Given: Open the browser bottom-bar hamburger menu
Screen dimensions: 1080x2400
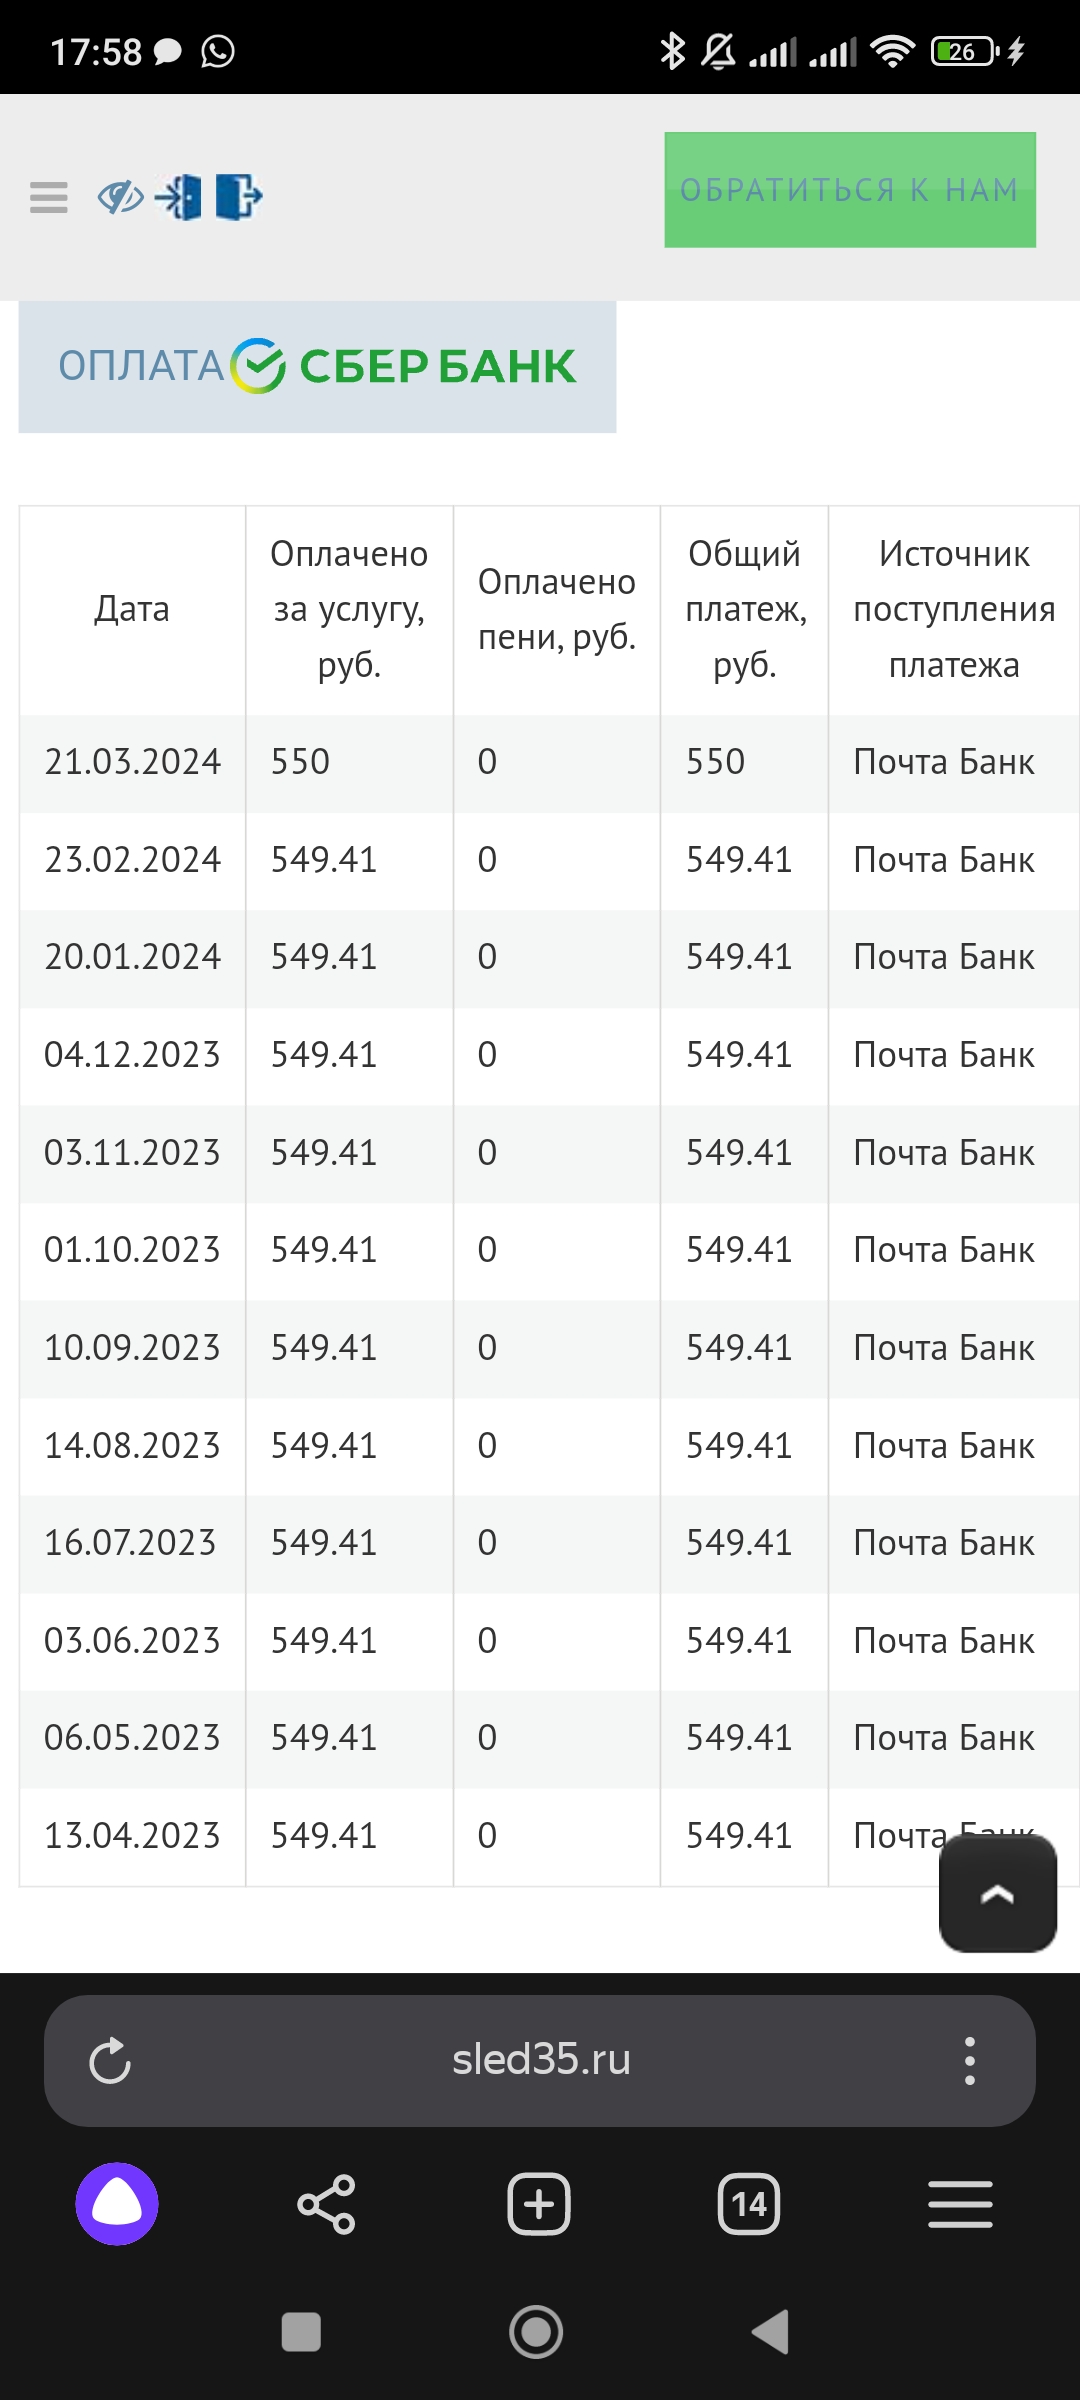Looking at the screenshot, I should [x=960, y=2204].
